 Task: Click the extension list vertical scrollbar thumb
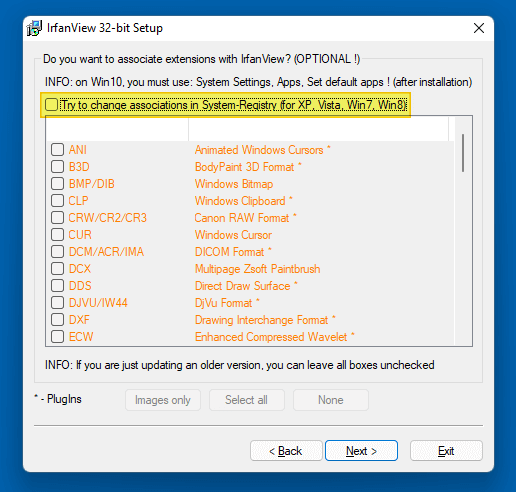463,153
